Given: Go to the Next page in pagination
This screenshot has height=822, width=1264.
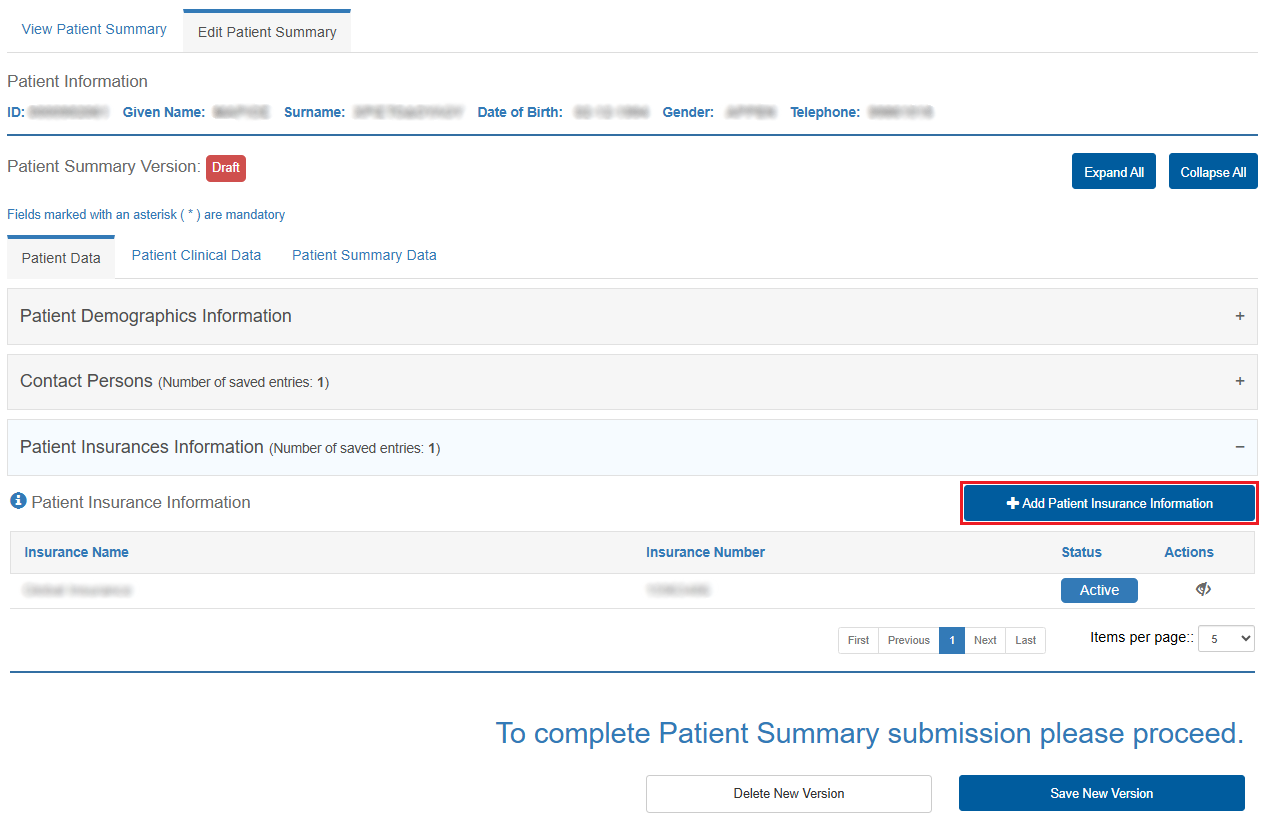Looking at the screenshot, I should (x=985, y=640).
